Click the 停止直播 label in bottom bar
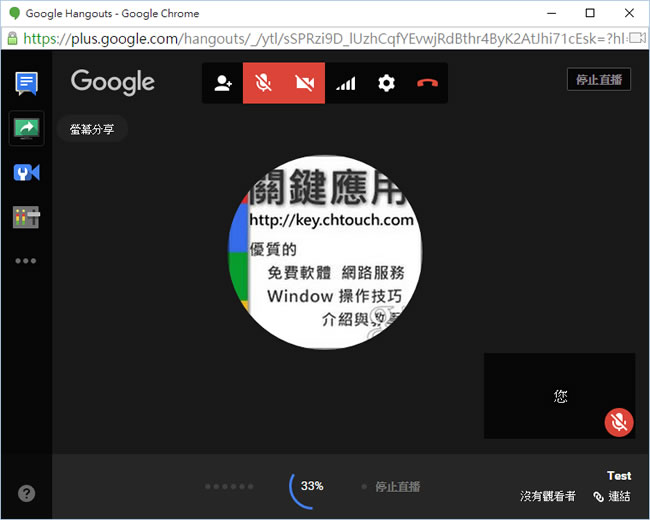 coord(398,486)
